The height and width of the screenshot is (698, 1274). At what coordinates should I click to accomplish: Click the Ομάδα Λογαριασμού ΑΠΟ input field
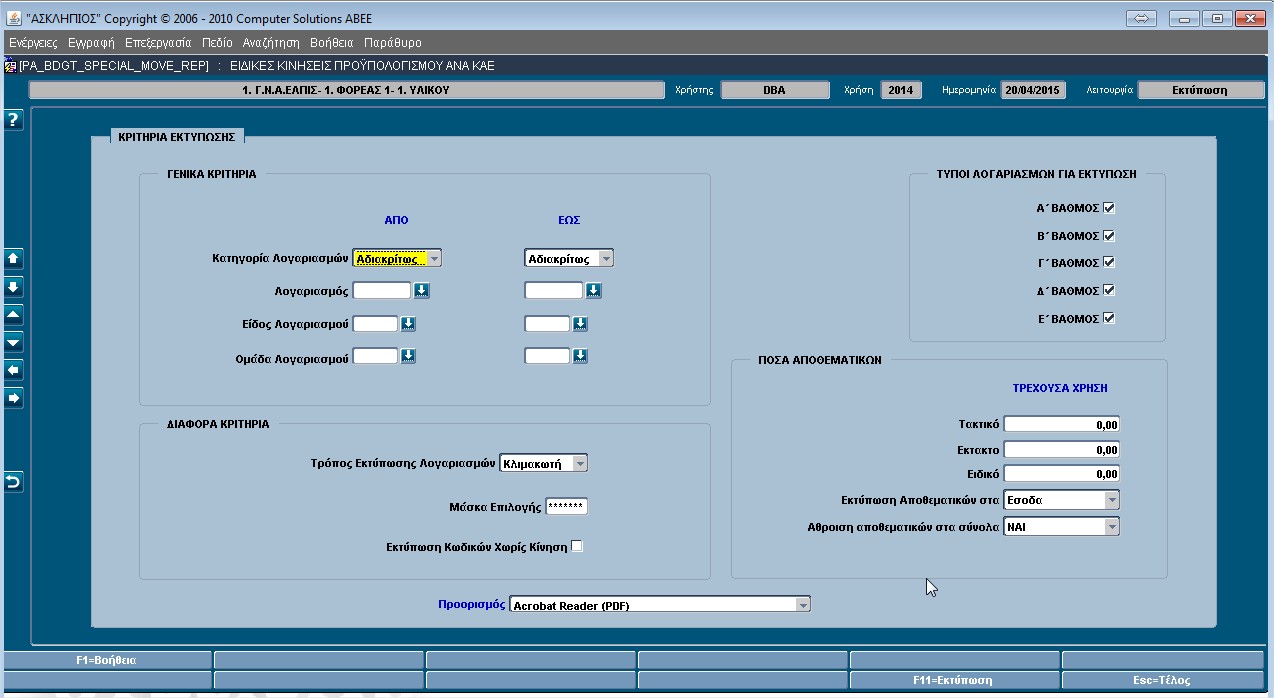tap(376, 356)
